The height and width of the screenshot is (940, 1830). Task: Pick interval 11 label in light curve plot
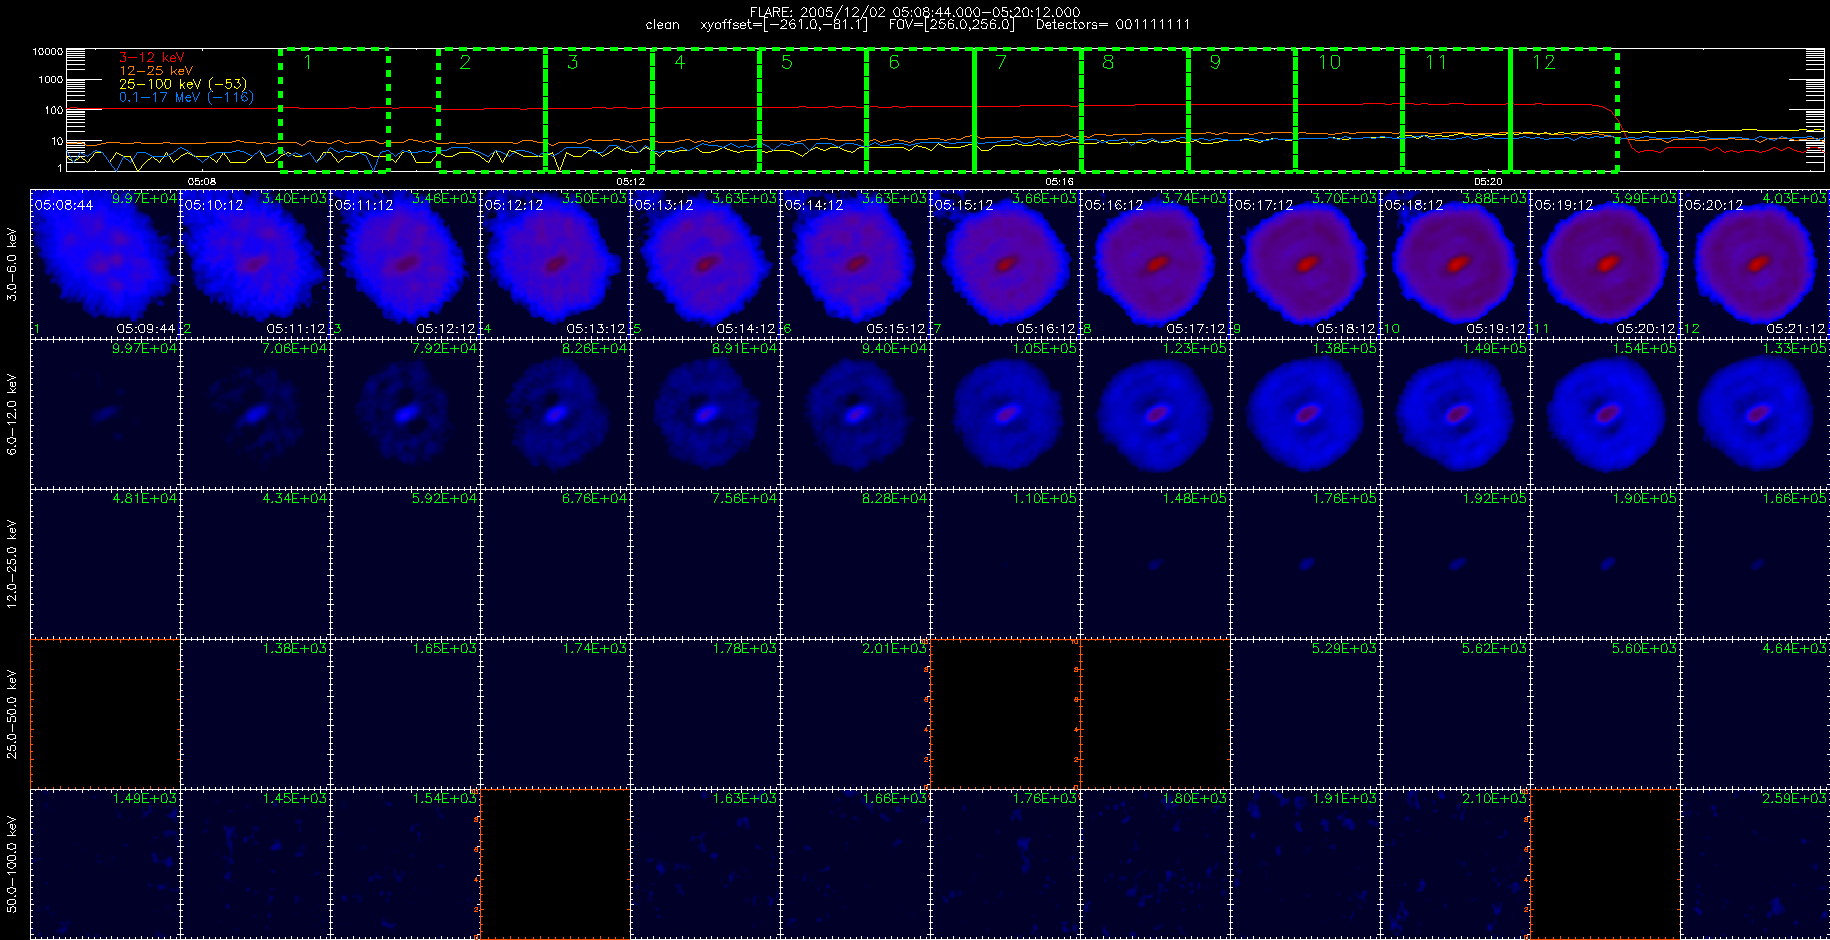tap(1436, 63)
